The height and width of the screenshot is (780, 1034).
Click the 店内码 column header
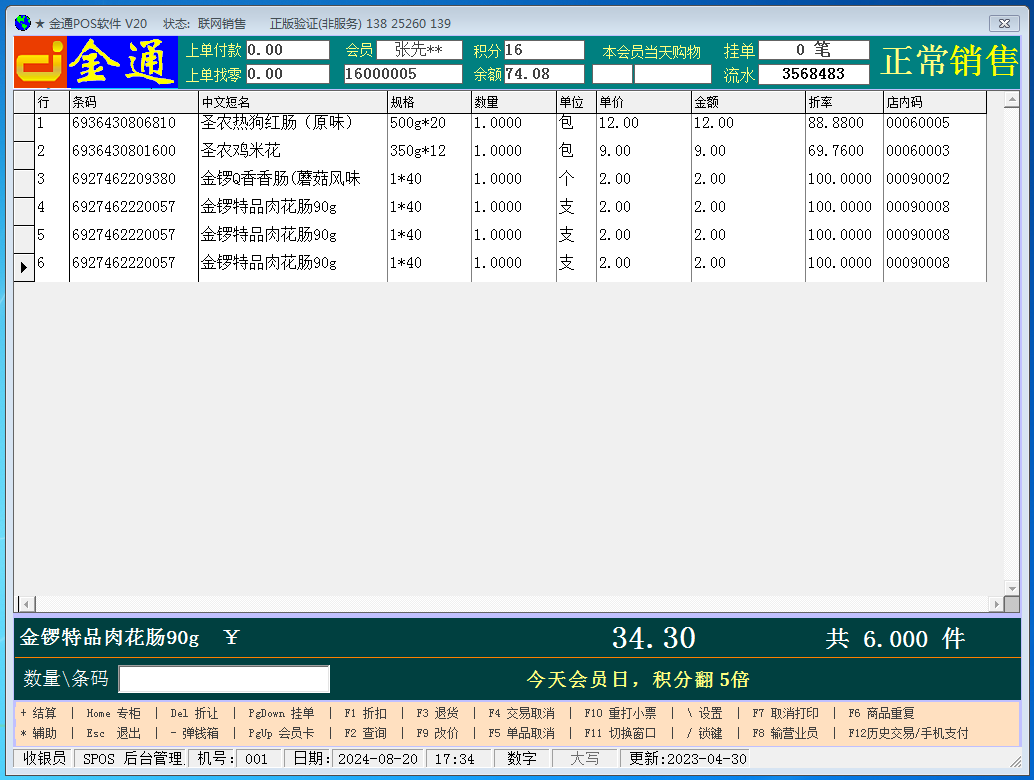pyautogui.click(x=935, y=102)
